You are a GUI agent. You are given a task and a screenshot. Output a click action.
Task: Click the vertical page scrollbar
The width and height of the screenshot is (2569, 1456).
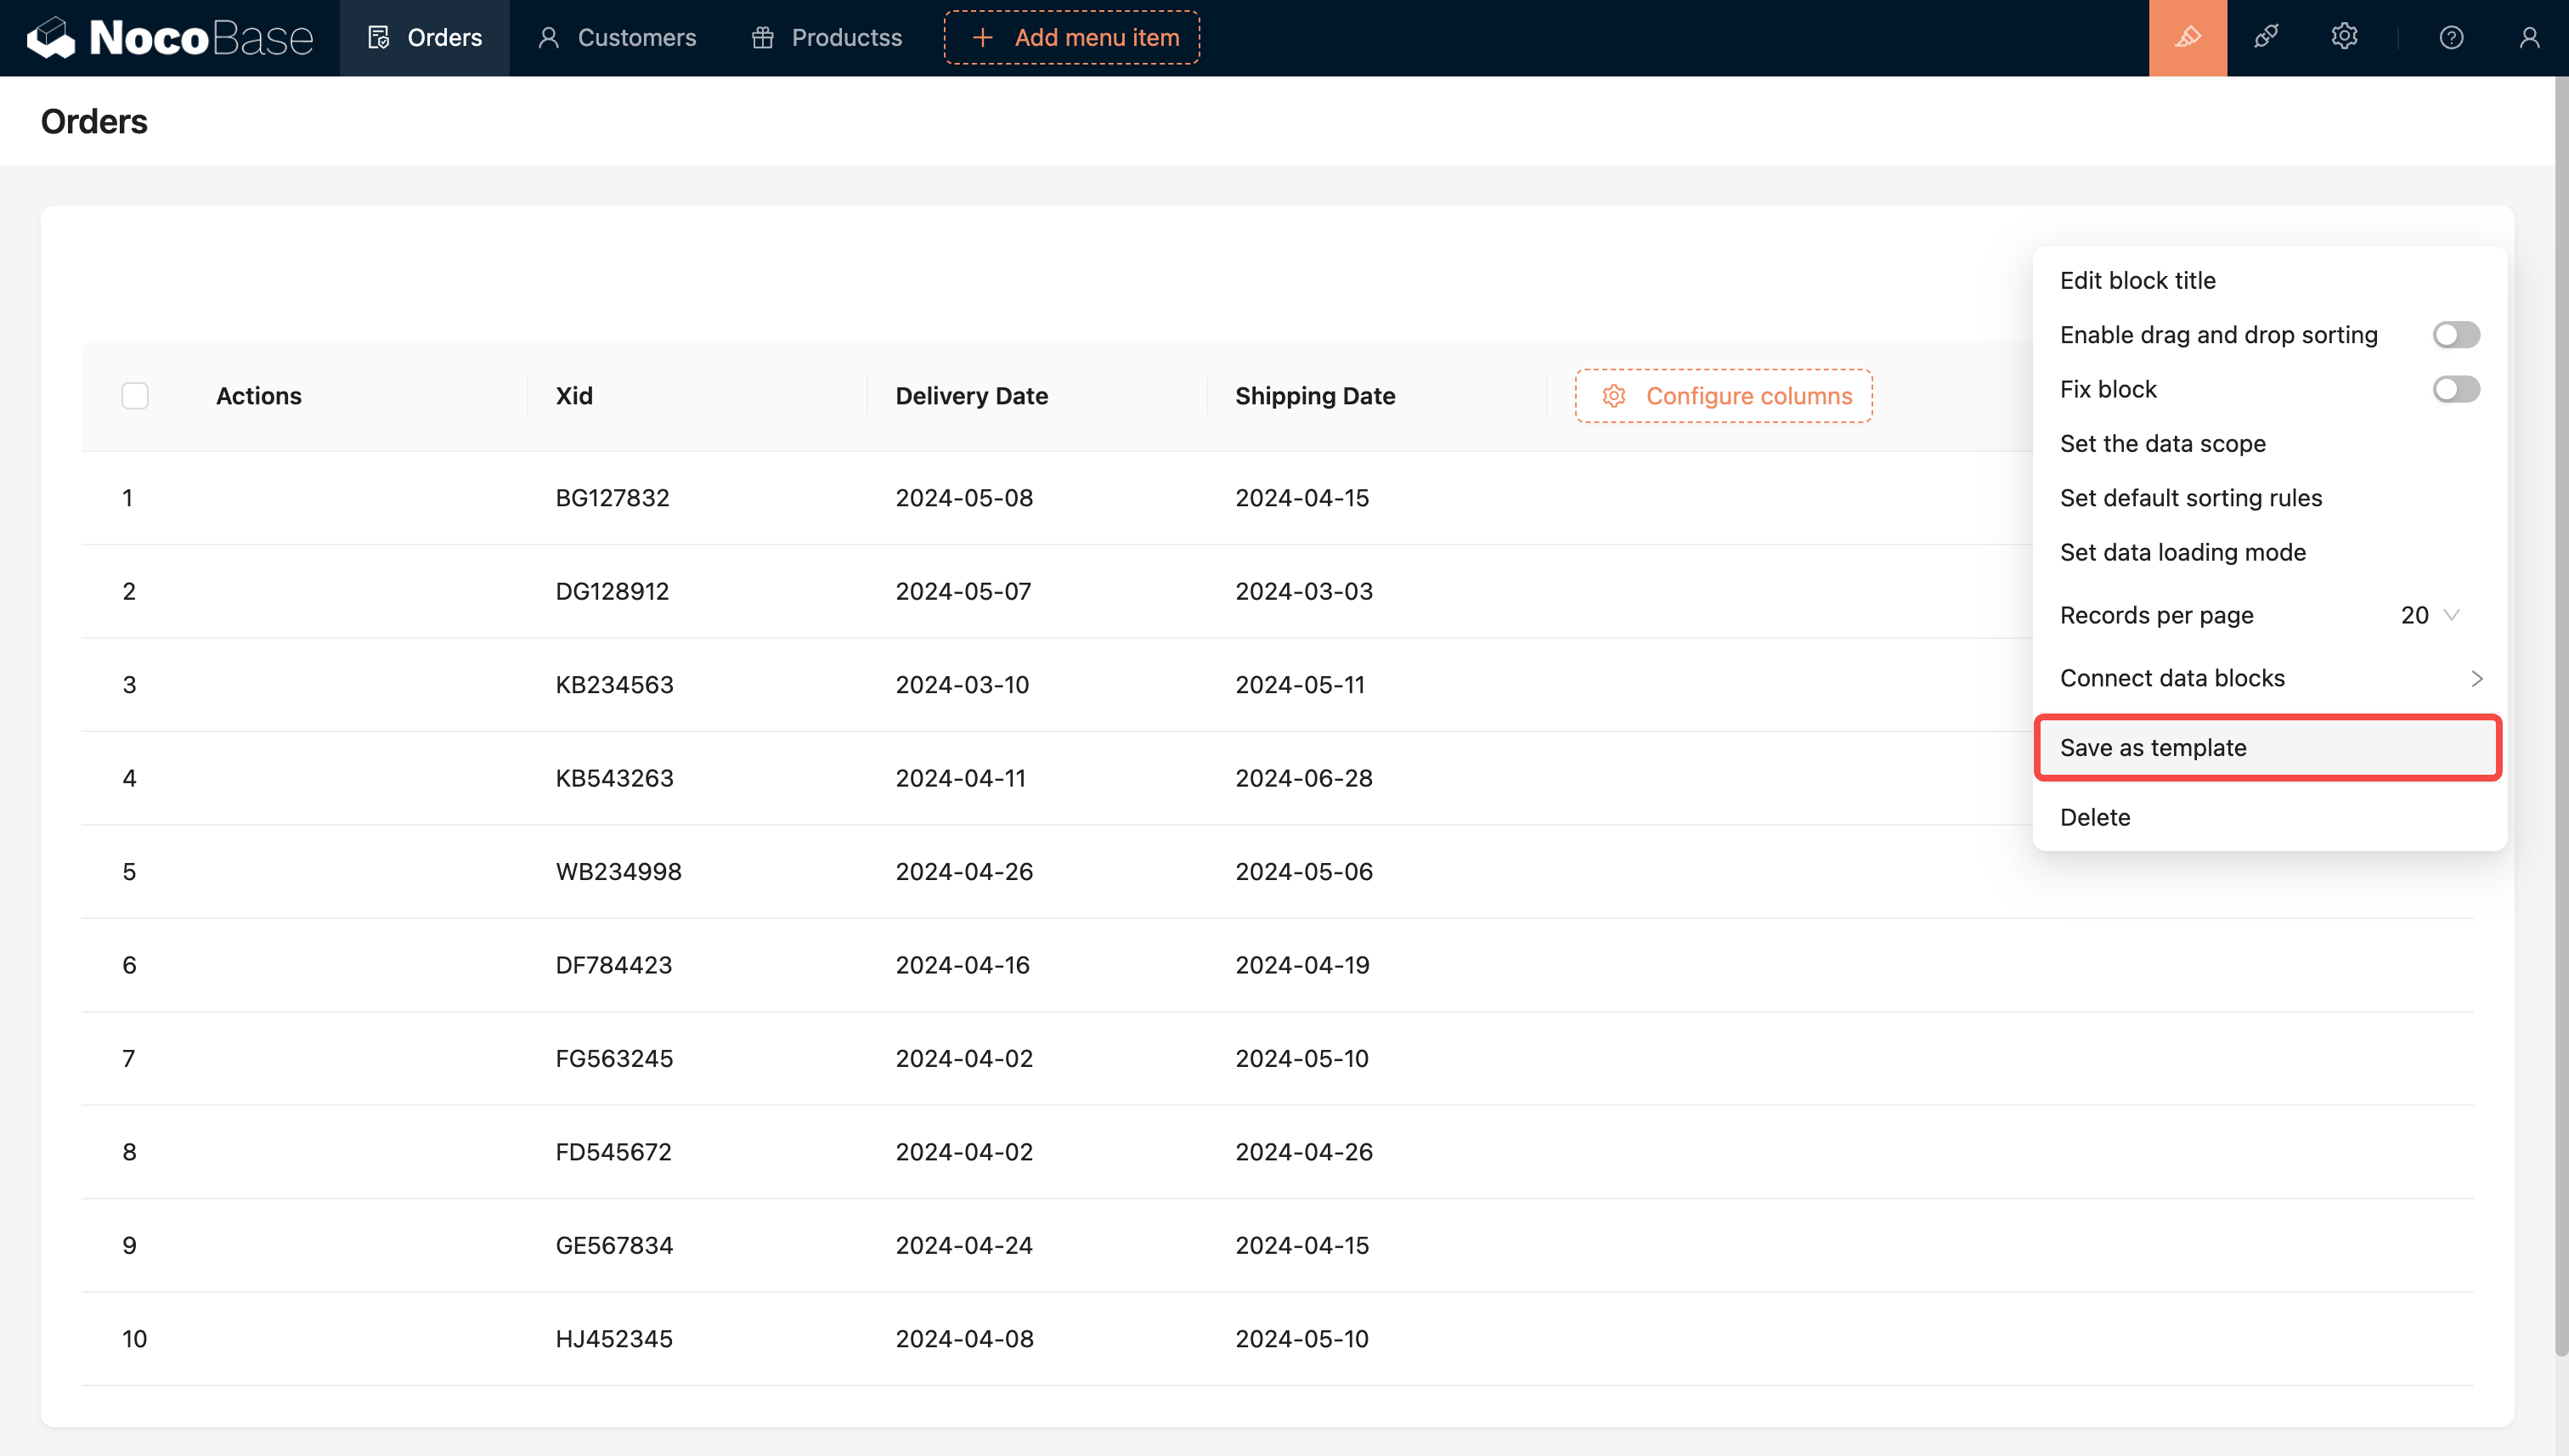coord(2561,700)
